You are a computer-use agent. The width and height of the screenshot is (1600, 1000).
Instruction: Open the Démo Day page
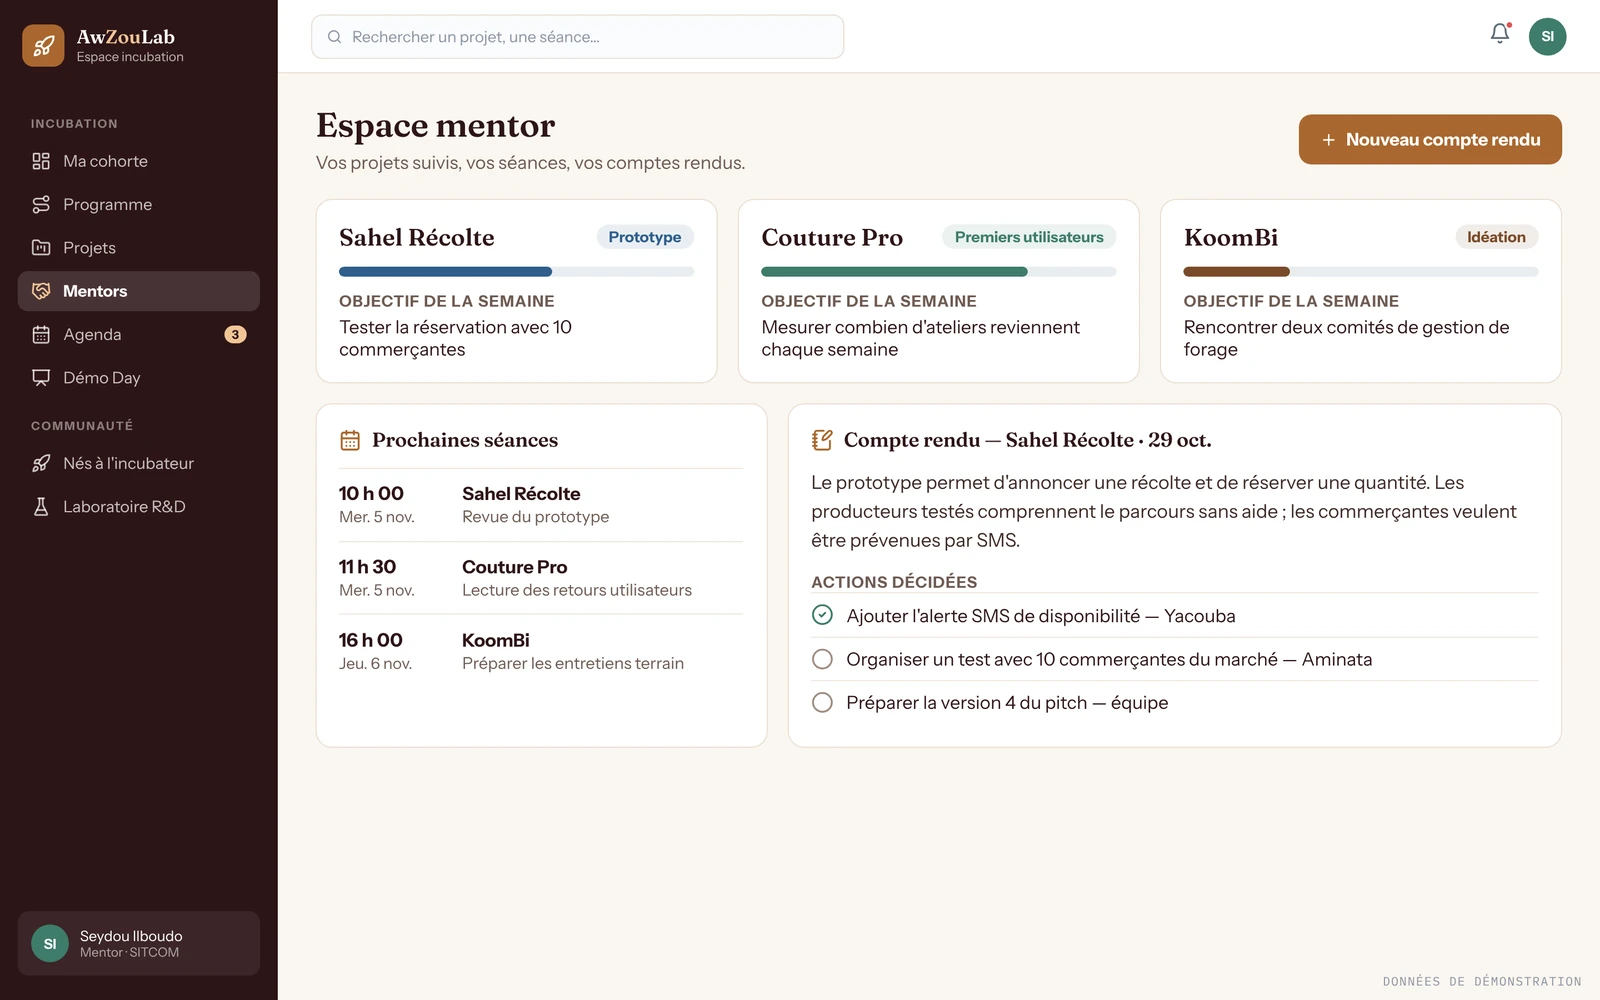click(139, 378)
